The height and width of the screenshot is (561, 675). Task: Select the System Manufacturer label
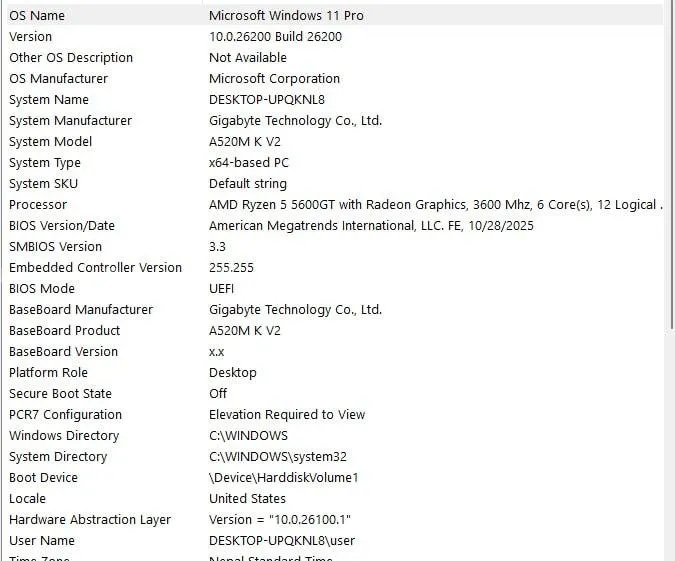pos(71,121)
